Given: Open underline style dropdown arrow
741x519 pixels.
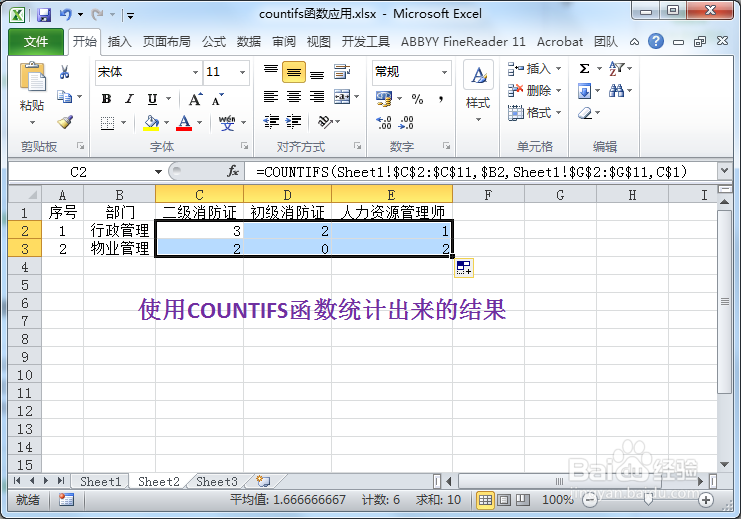Looking at the screenshot, I should 168,99.
